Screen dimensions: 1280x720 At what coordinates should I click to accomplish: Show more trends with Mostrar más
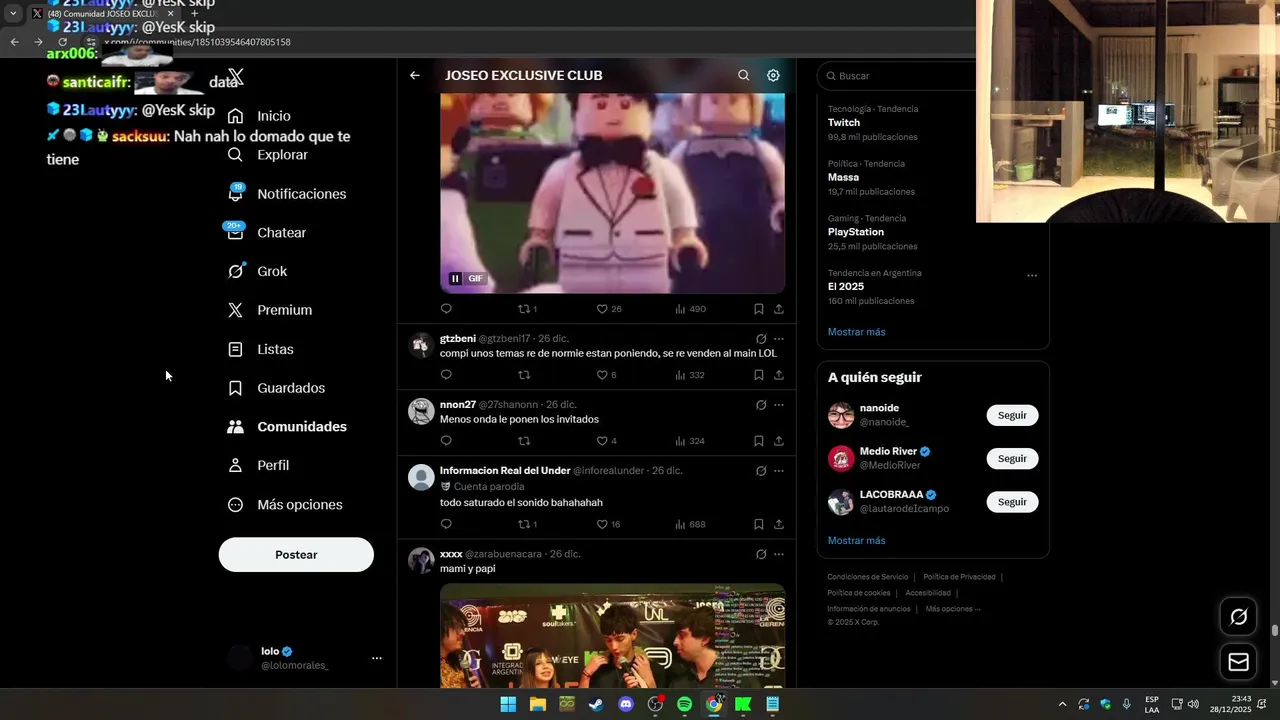click(856, 332)
